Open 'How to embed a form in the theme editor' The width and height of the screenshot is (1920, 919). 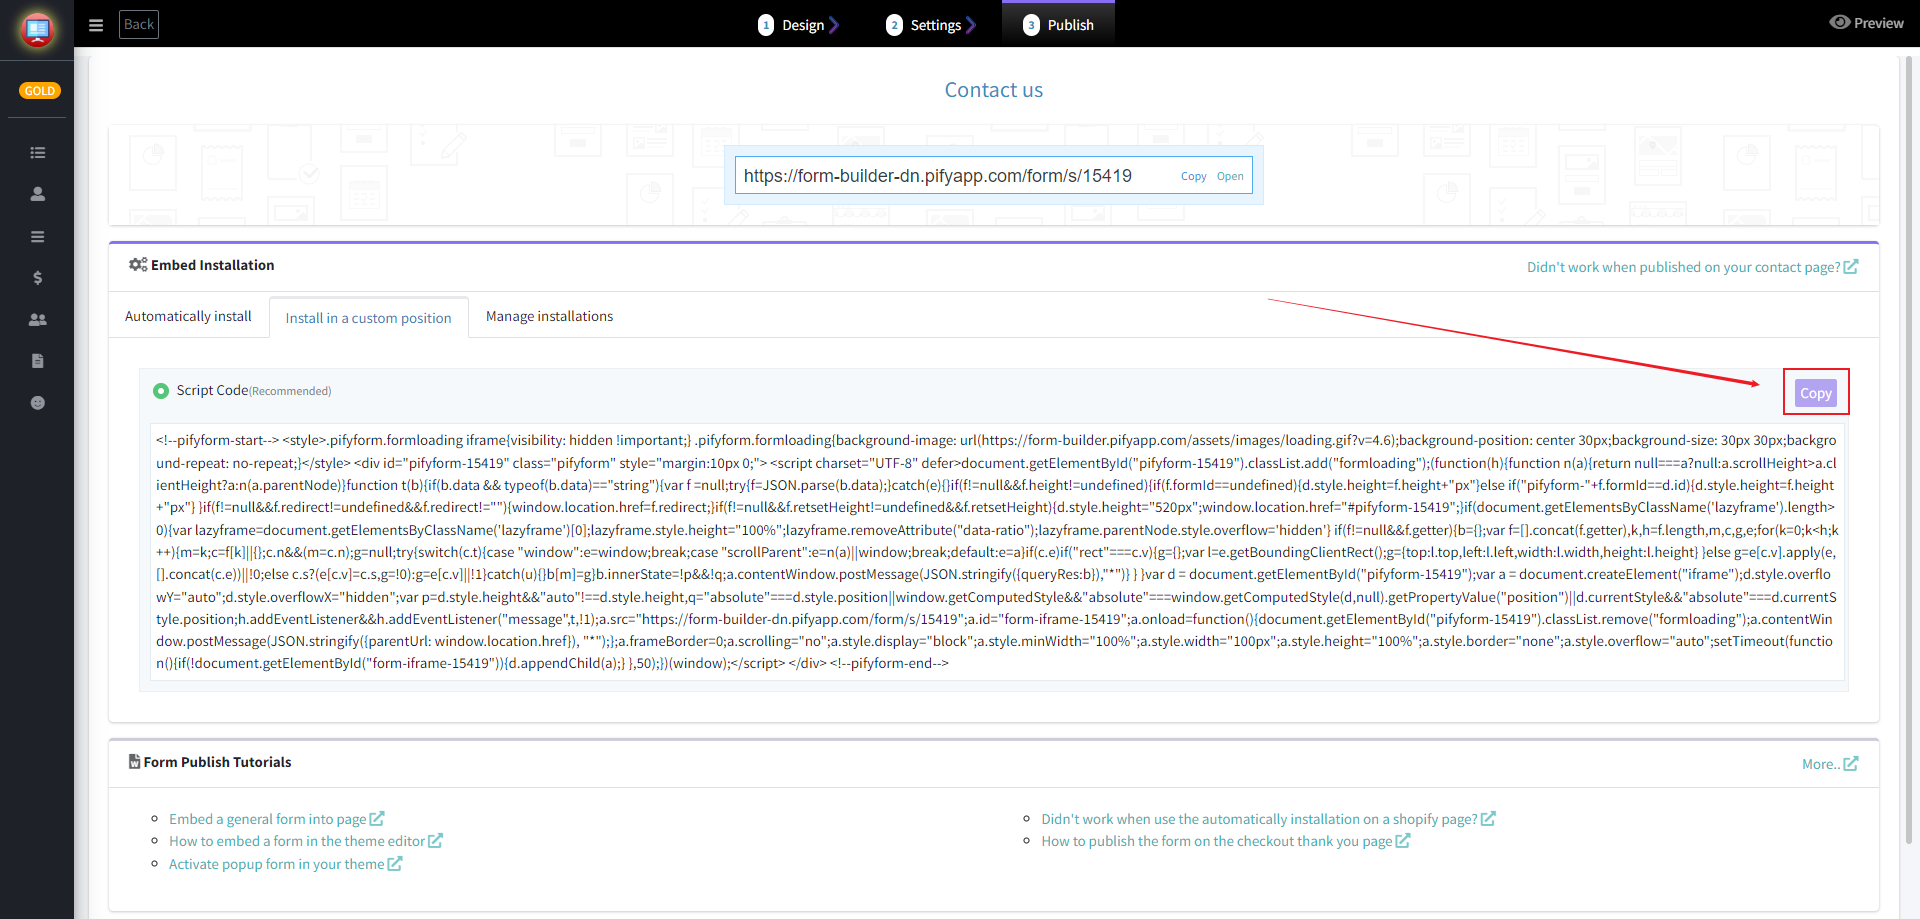coord(305,841)
